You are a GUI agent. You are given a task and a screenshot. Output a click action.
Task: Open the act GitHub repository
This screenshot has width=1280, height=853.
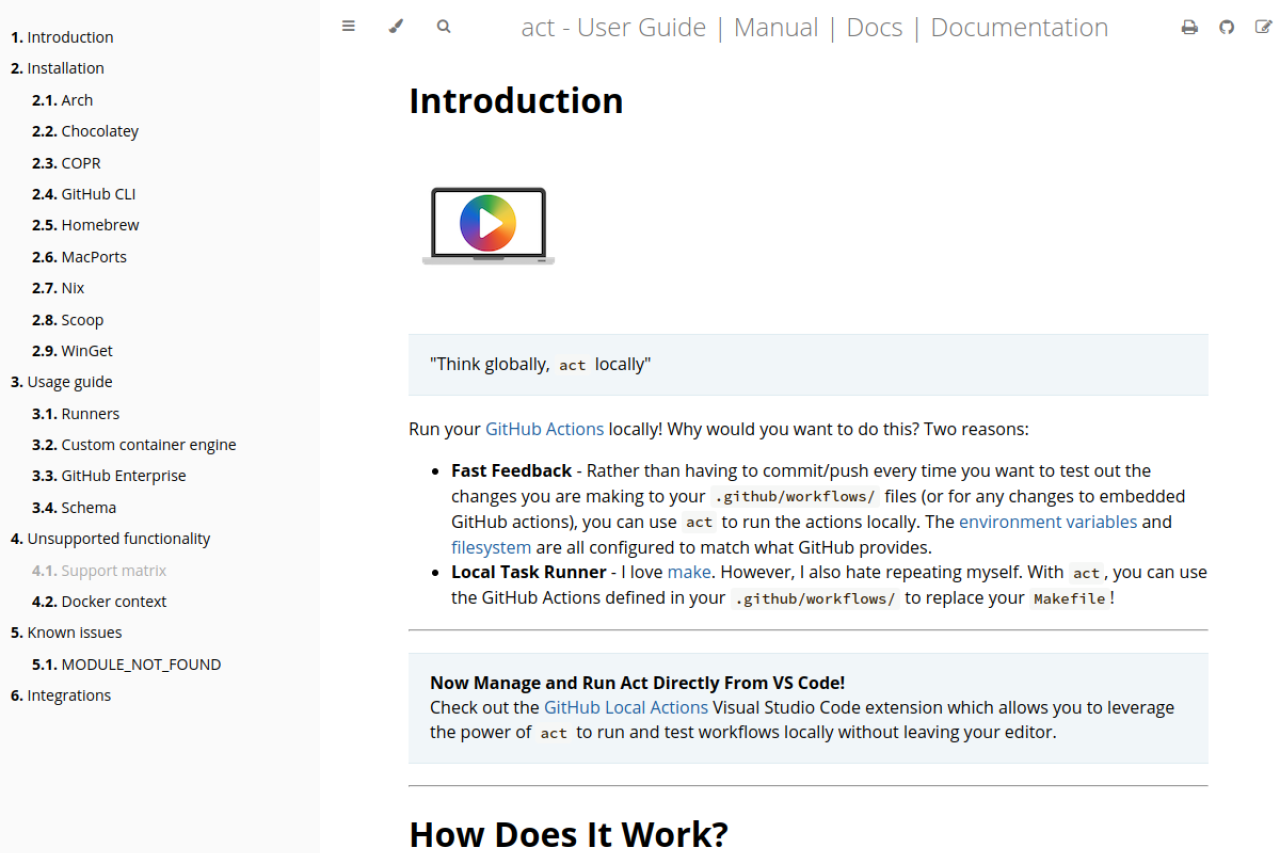(1226, 27)
